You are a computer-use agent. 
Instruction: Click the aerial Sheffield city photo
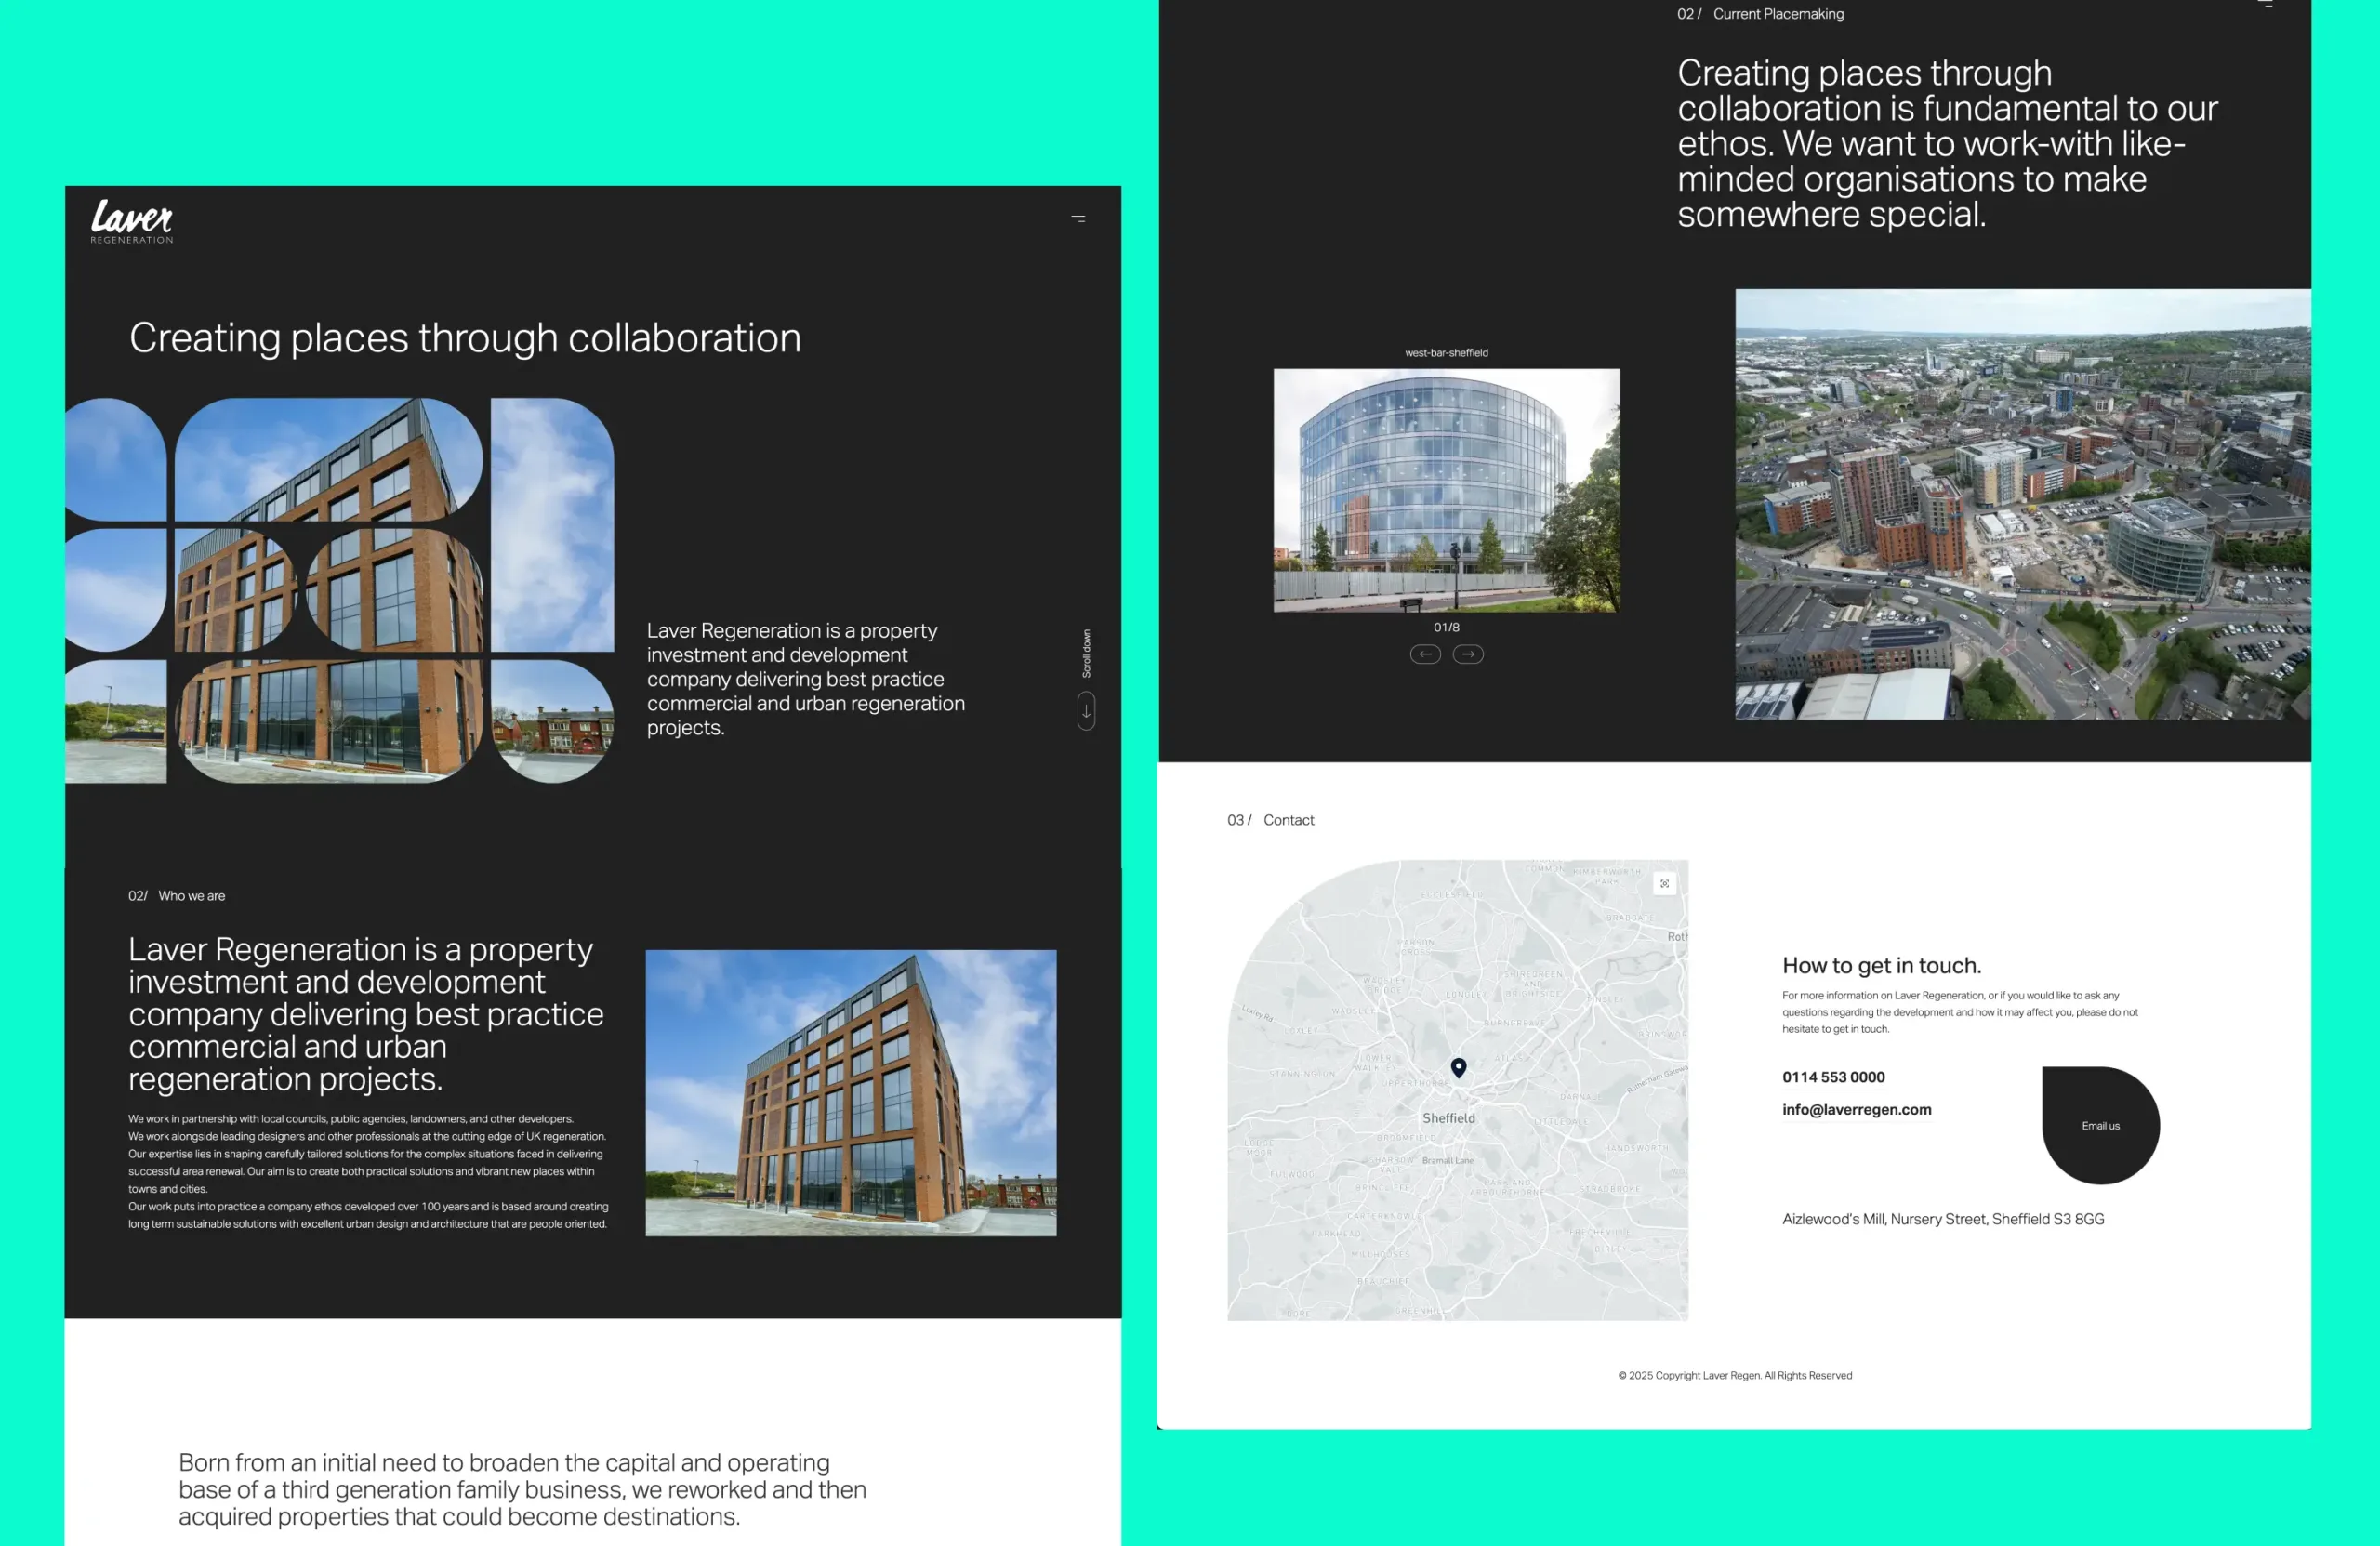[2022, 504]
